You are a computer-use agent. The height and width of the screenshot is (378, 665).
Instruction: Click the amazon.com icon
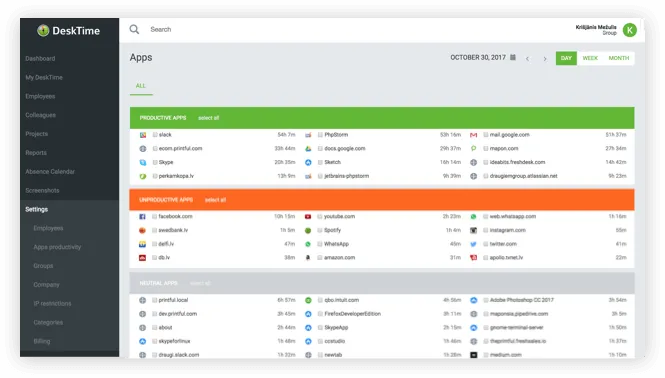coord(308,258)
